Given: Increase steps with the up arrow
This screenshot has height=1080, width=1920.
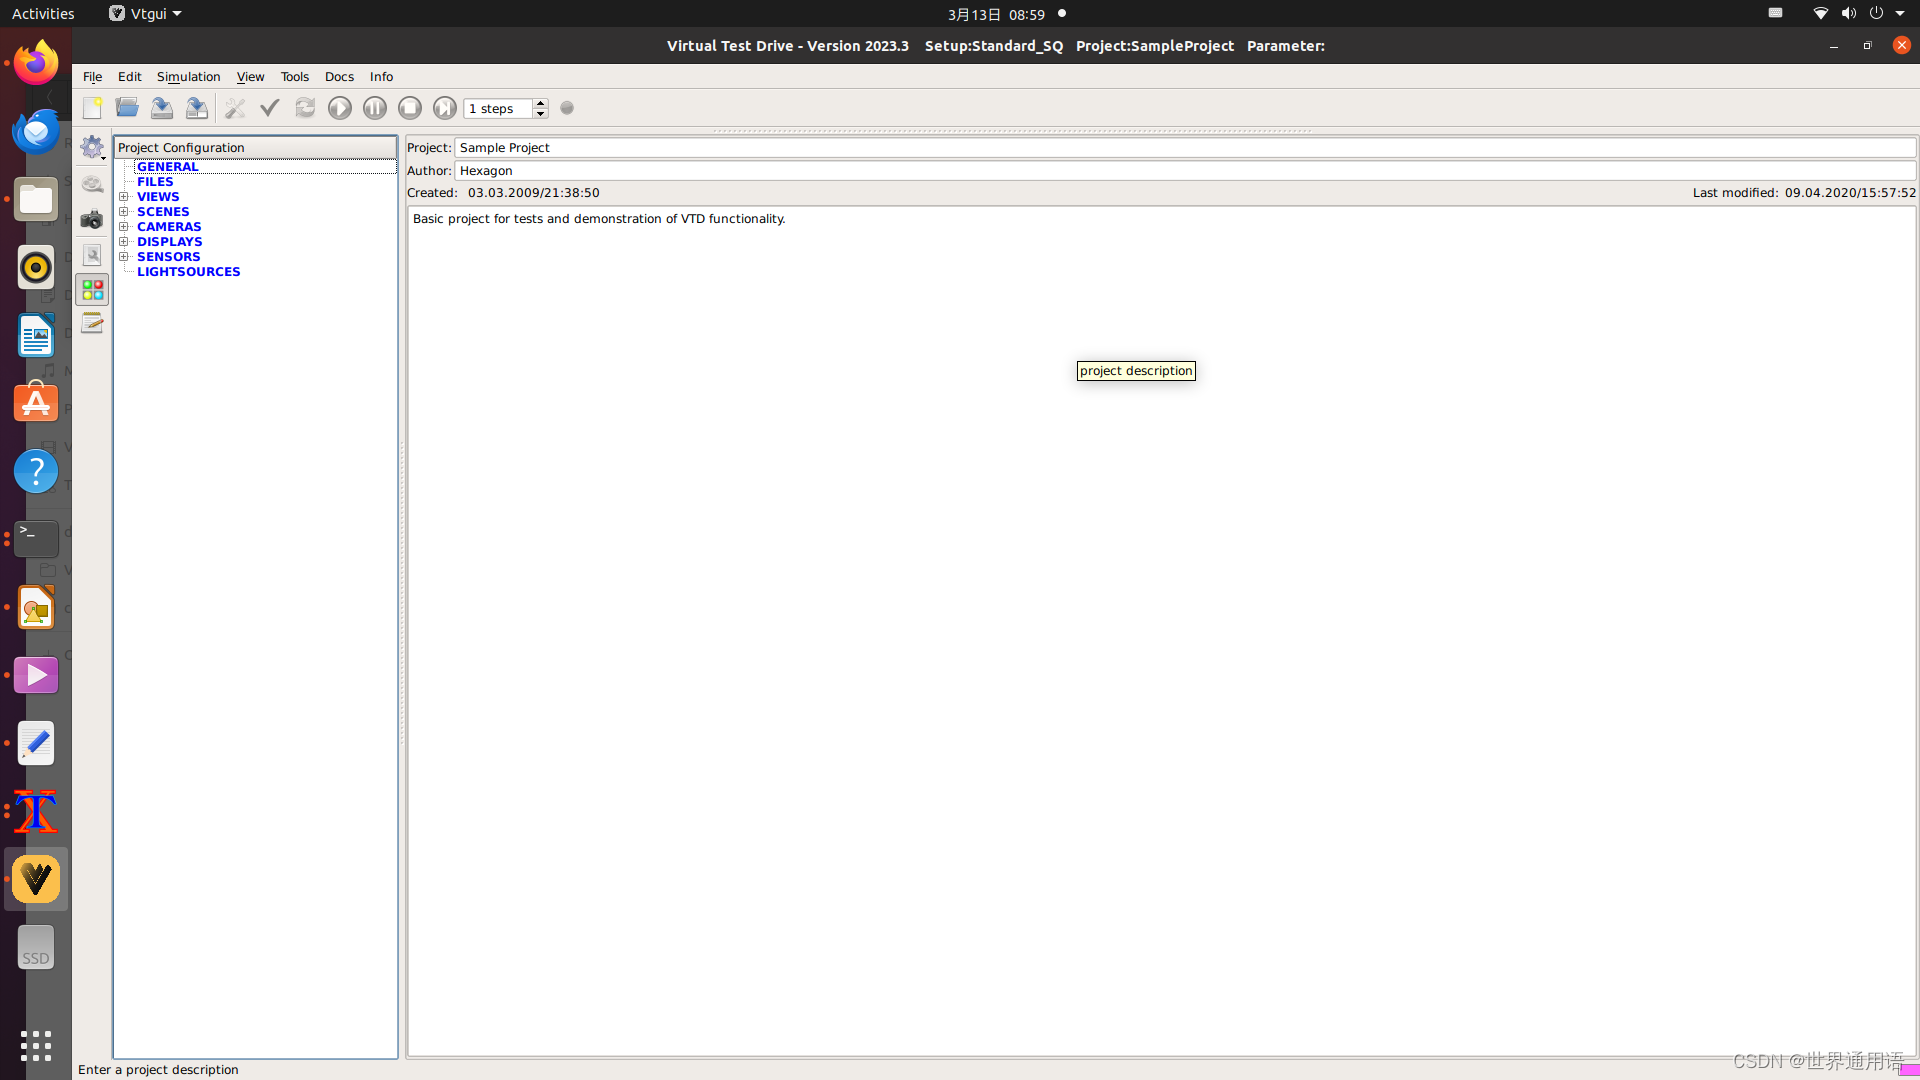Looking at the screenshot, I should 541,103.
